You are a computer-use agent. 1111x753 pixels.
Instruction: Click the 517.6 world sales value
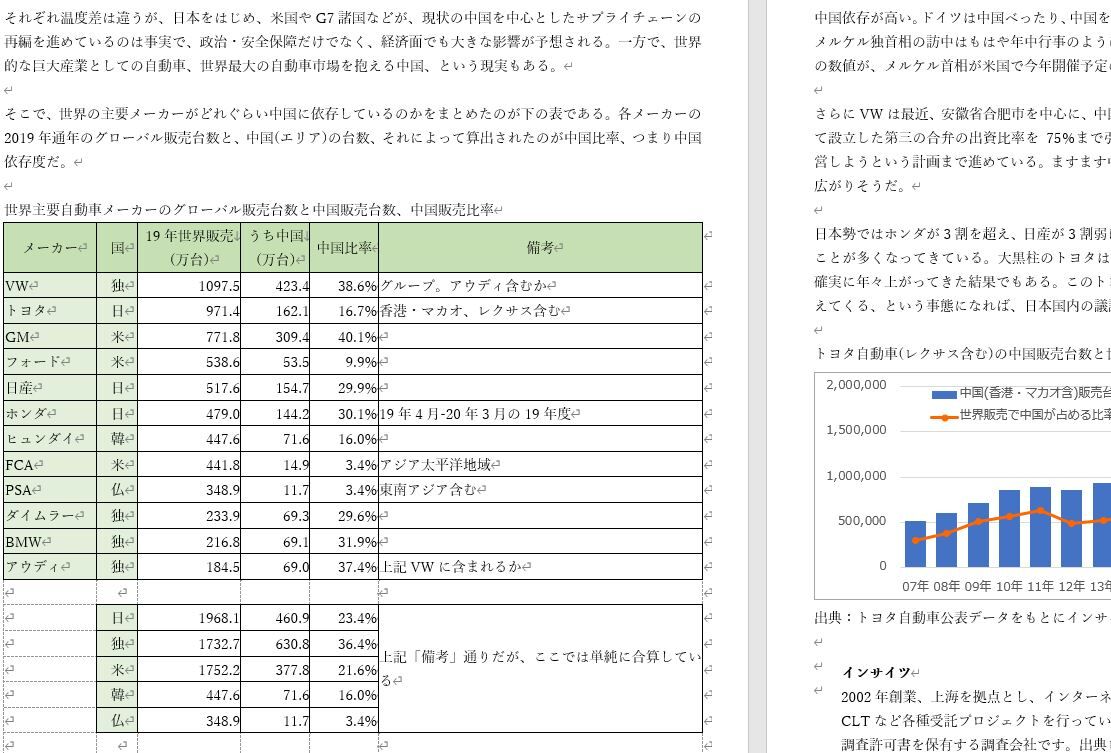tap(222, 388)
